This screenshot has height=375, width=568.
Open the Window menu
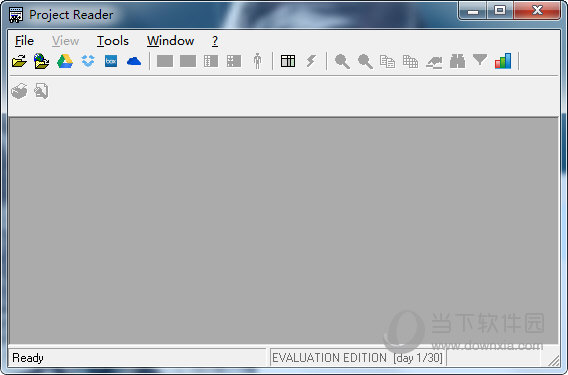coord(170,41)
